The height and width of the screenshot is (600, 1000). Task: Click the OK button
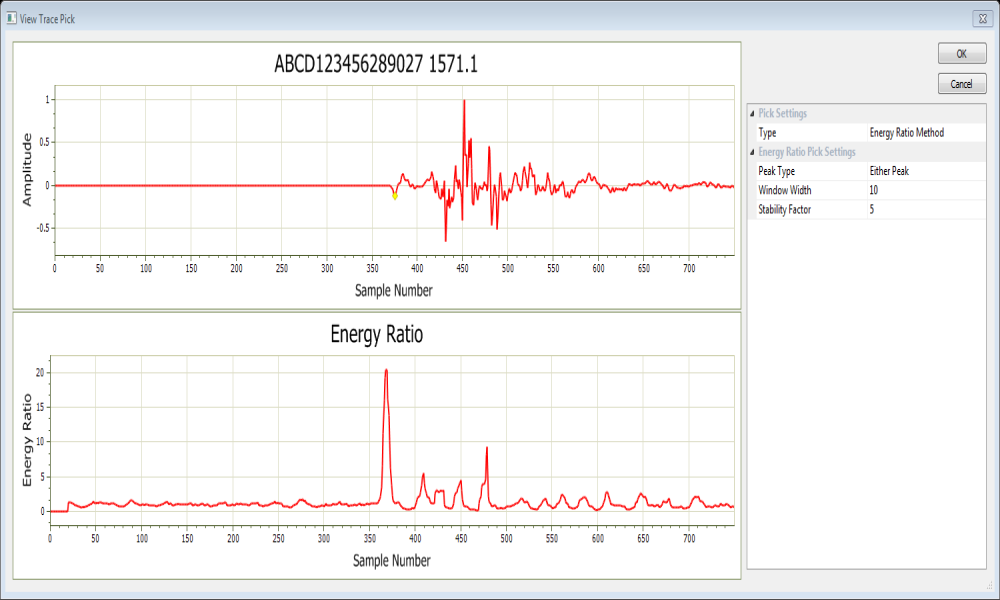962,54
